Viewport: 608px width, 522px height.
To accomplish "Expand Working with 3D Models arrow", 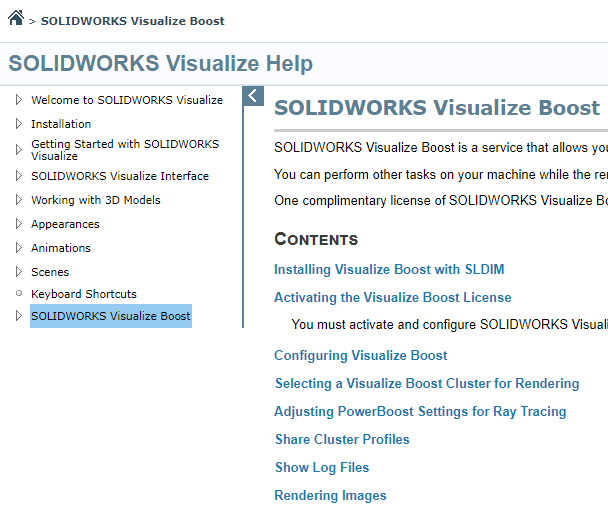I will 18,200.
